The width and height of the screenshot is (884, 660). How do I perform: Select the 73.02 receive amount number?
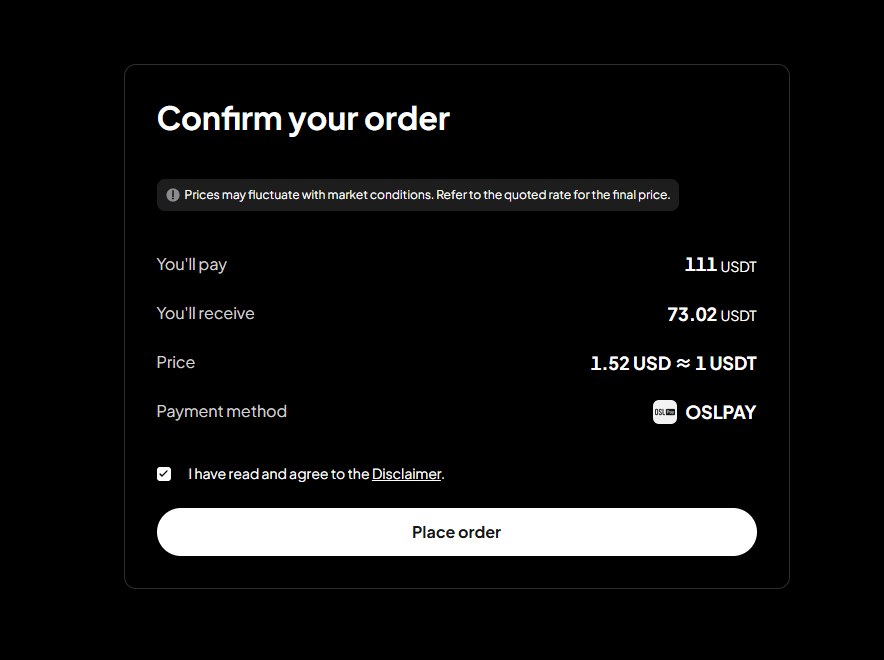click(692, 315)
